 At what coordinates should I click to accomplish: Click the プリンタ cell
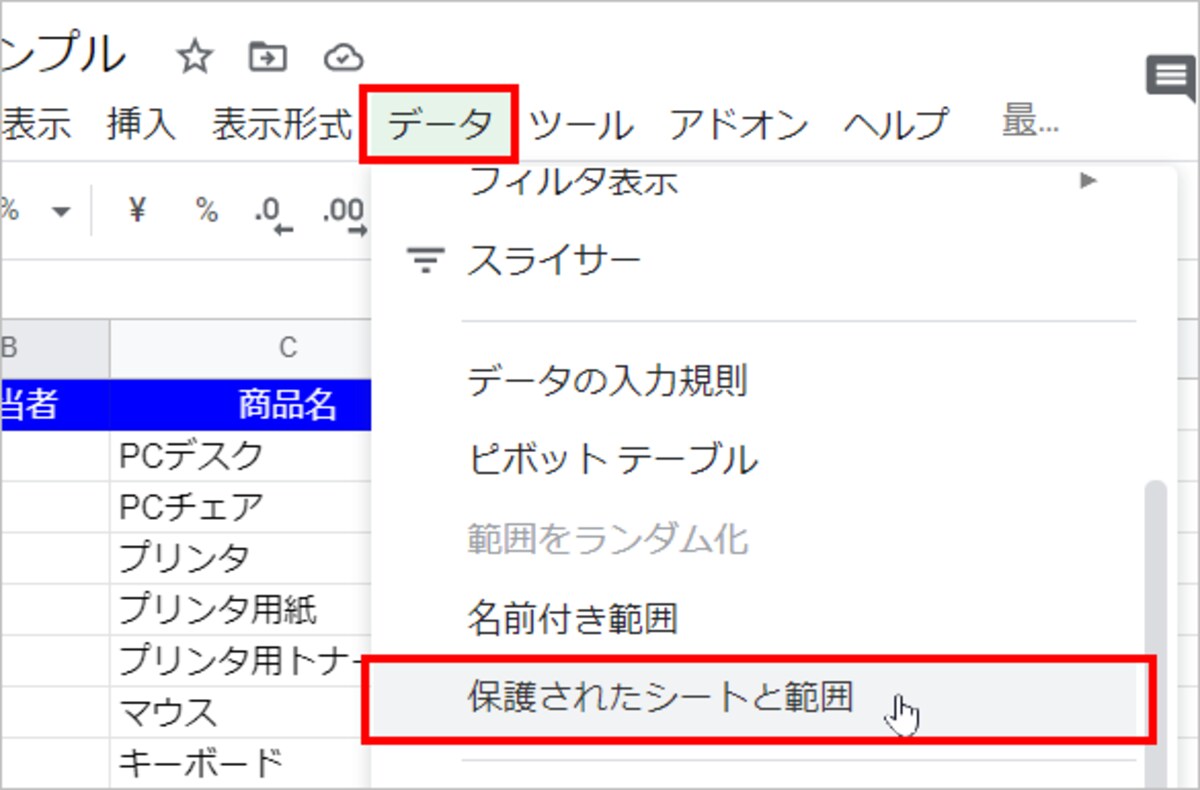click(241, 558)
